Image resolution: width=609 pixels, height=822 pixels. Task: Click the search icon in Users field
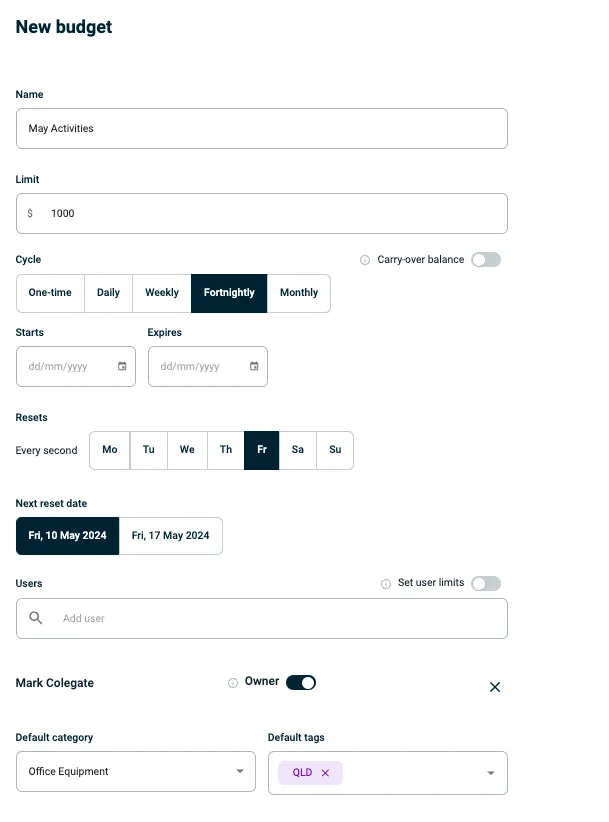(36, 618)
